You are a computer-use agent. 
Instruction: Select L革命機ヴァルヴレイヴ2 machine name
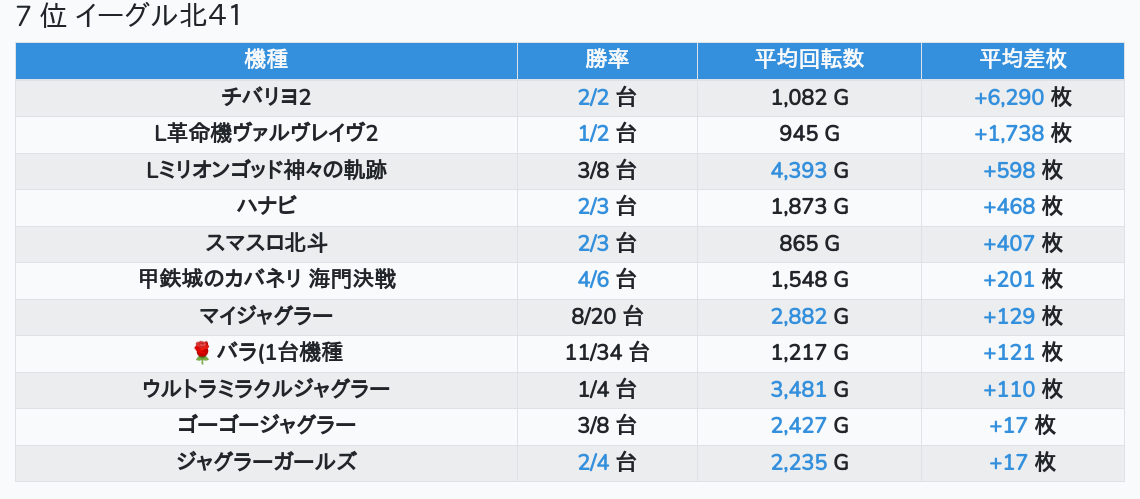(x=266, y=134)
